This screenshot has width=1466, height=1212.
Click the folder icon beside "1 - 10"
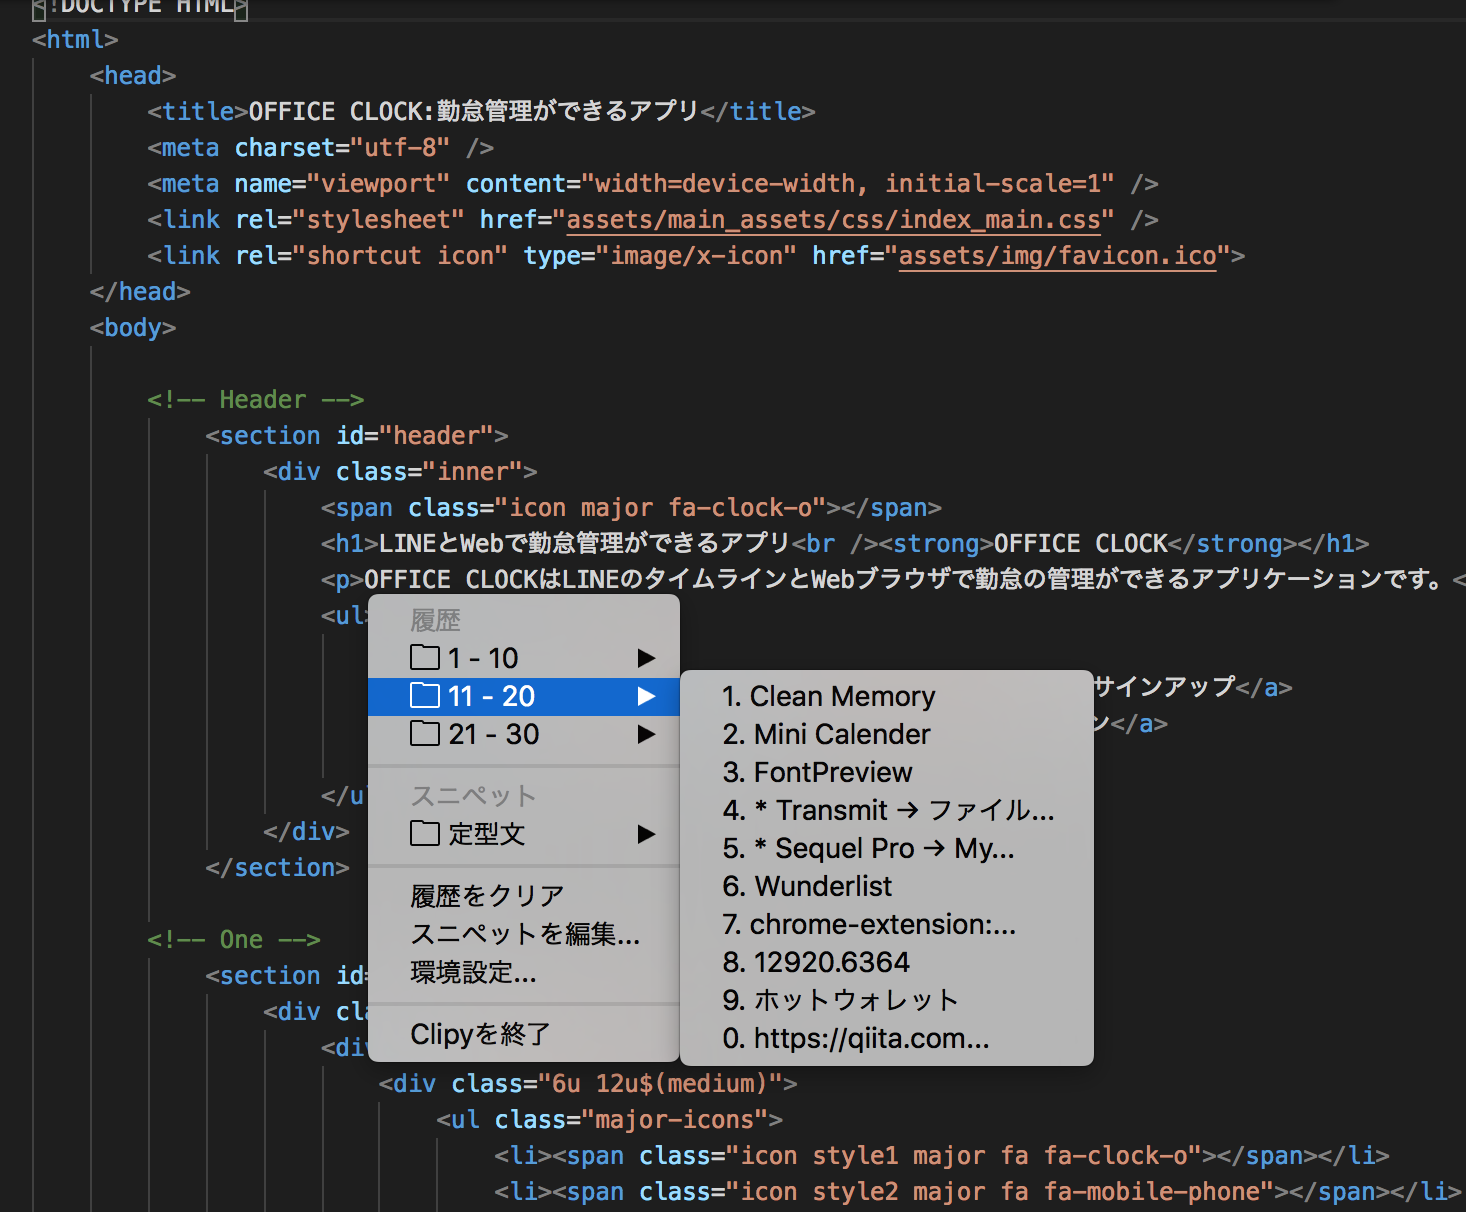pos(425,657)
